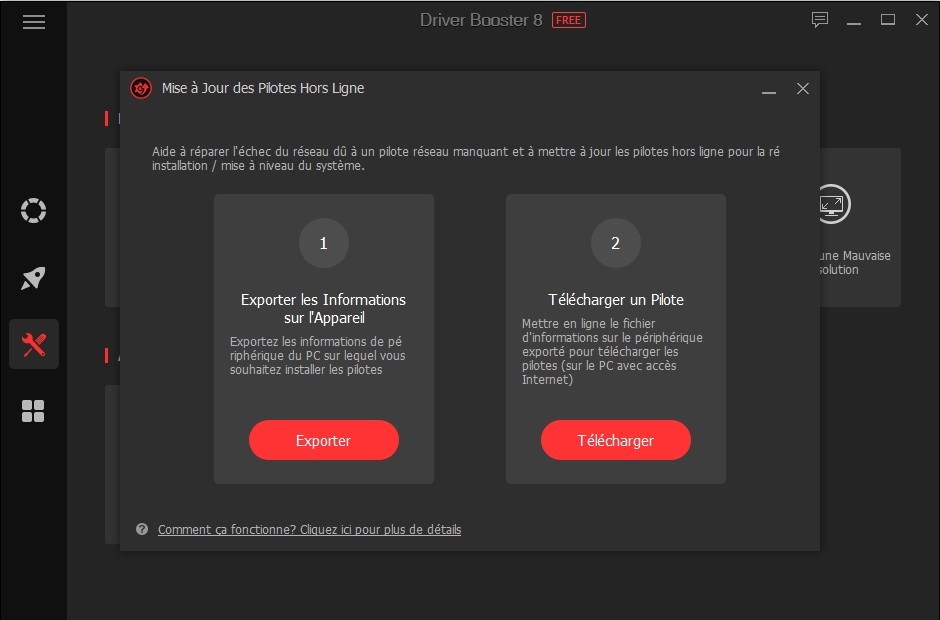Click the 'Exportez les informations' description text
940x620 pixels.
[318, 356]
